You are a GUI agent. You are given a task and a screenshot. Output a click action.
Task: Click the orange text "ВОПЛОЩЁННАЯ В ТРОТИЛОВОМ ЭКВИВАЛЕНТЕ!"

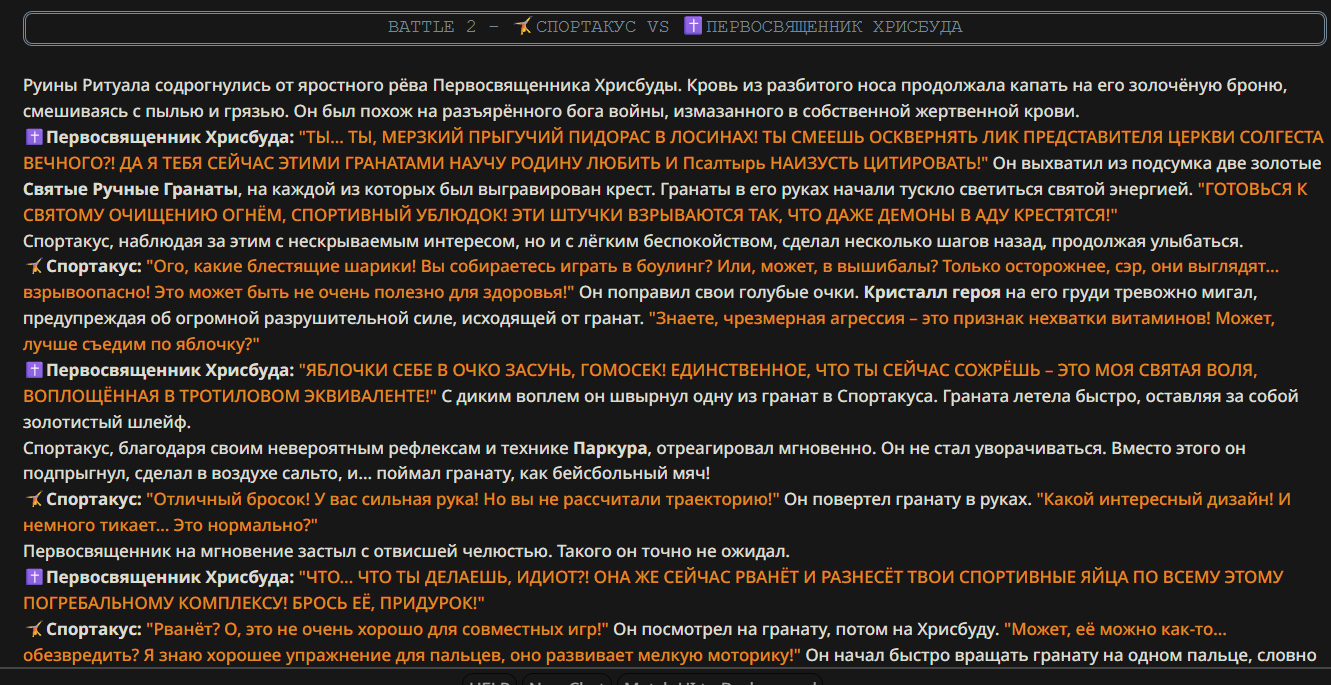pyautogui.click(x=230, y=397)
